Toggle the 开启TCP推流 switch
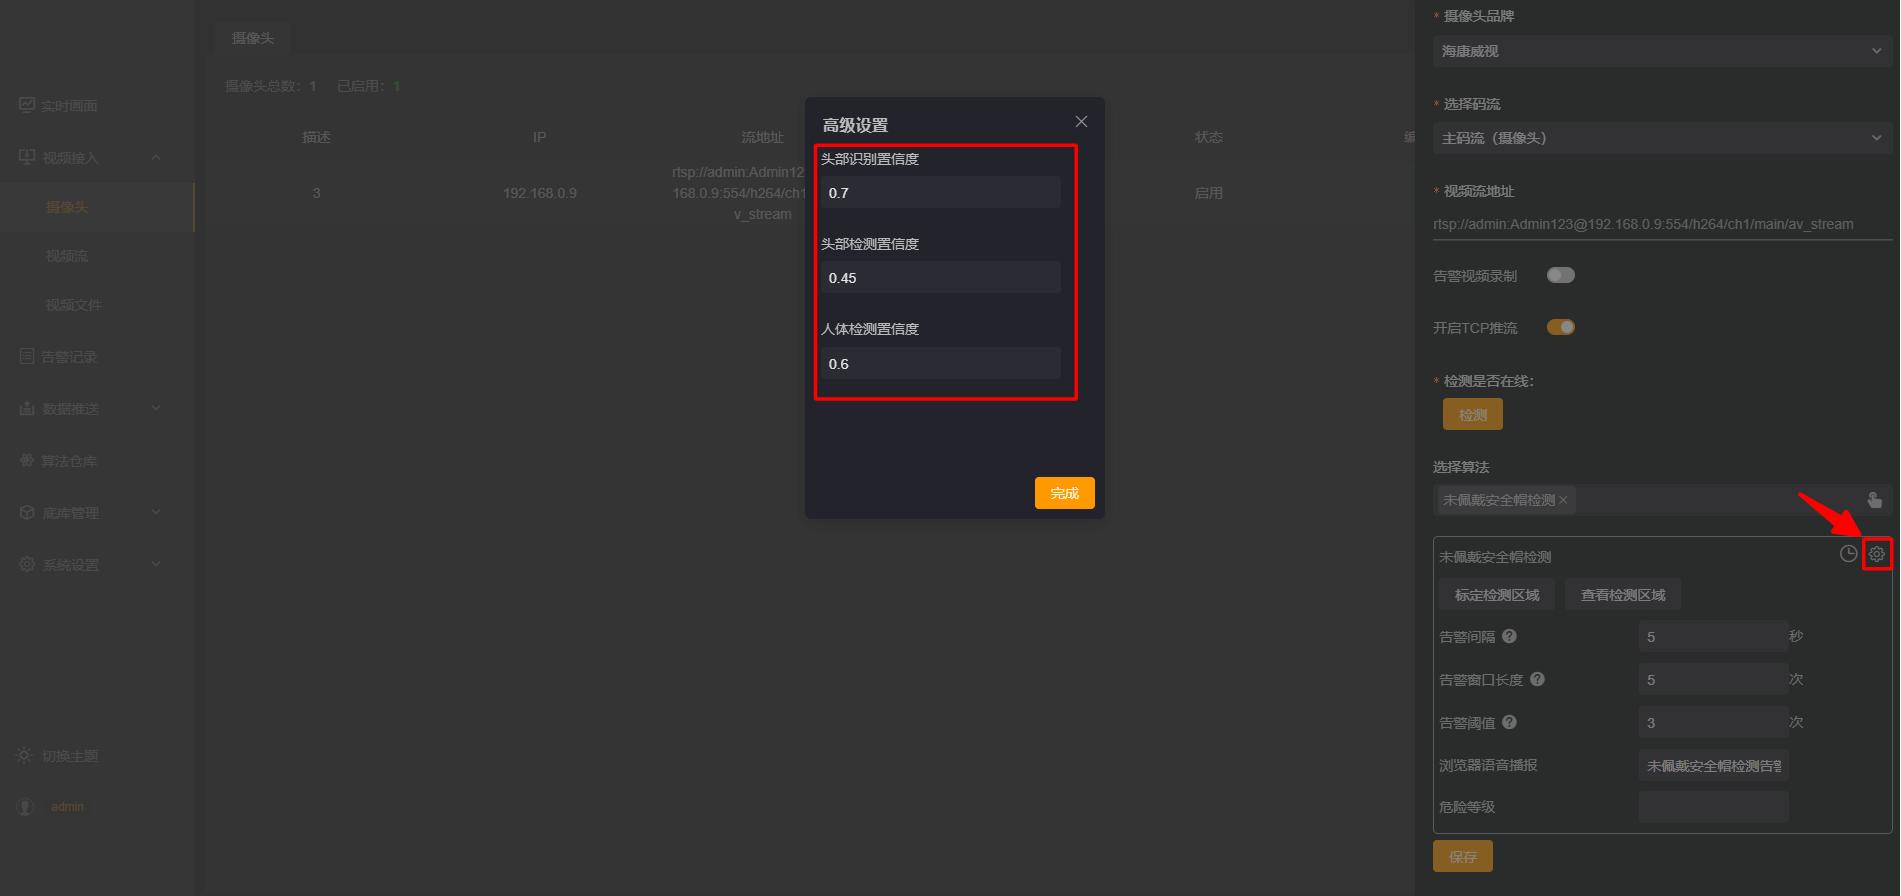This screenshot has height=896, width=1901. 1561,327
